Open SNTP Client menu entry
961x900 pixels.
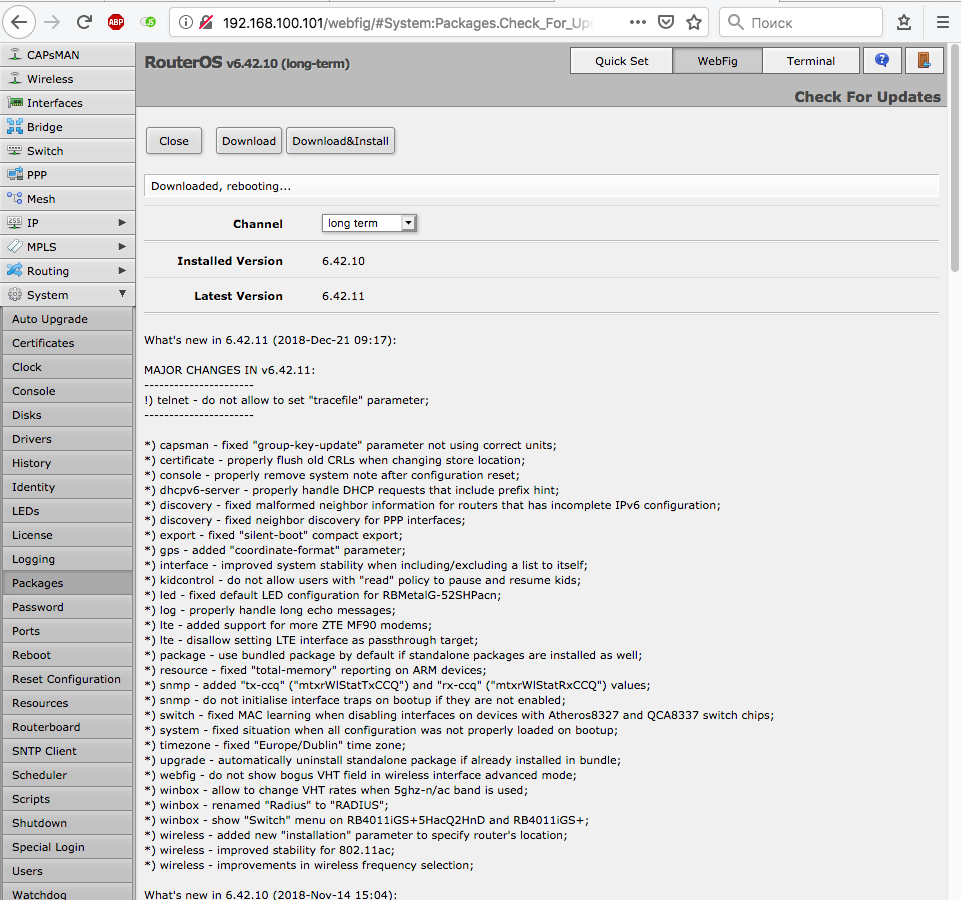(x=67, y=751)
